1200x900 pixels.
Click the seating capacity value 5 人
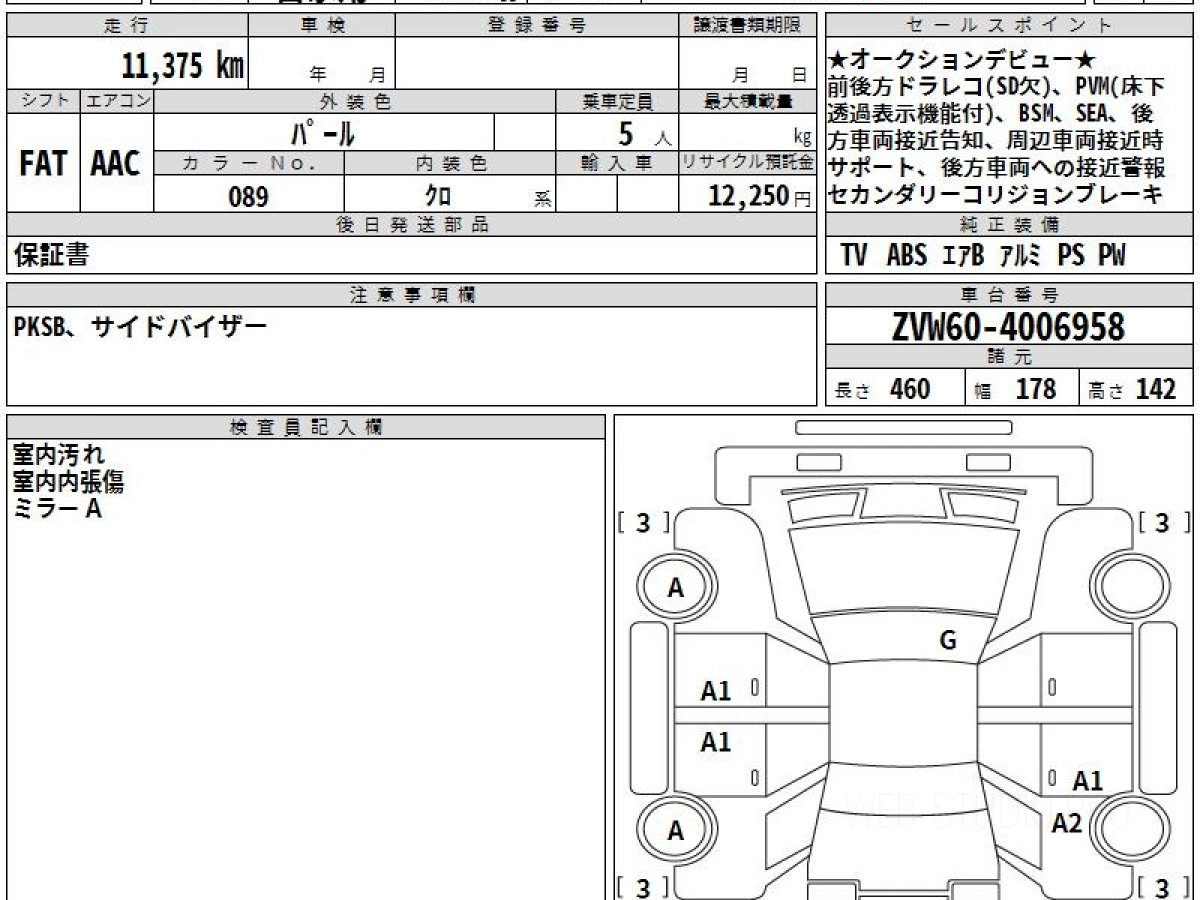point(643,133)
